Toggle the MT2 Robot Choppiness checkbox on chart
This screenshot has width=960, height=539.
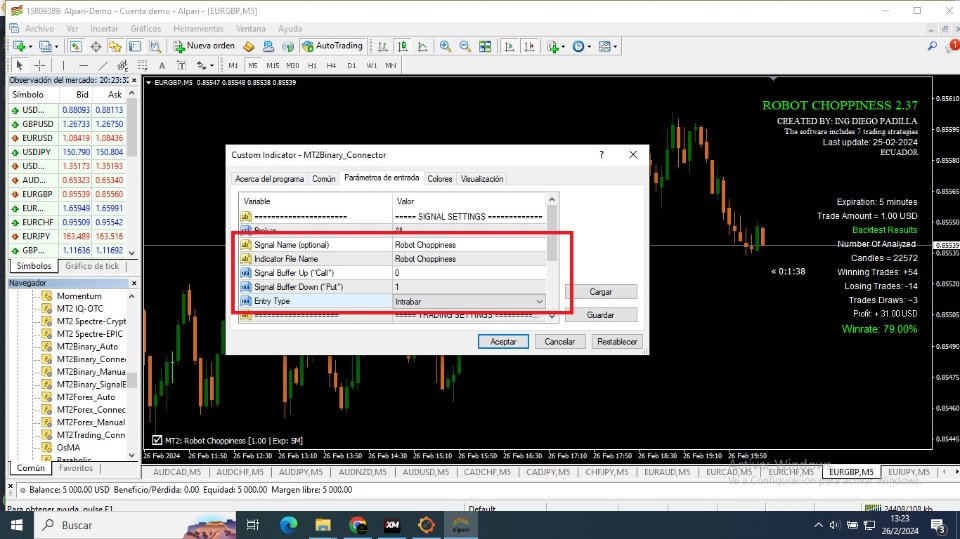pyautogui.click(x=157, y=440)
